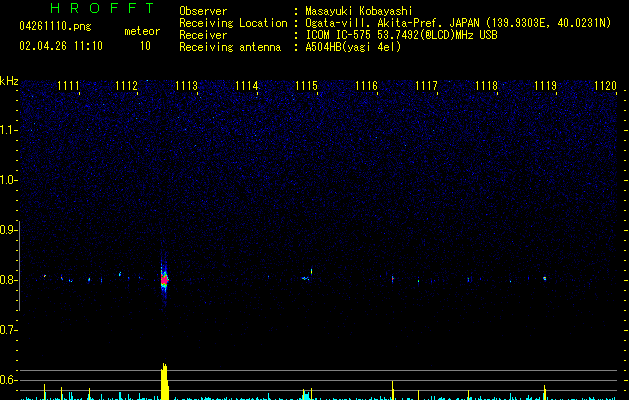This screenshot has height=400, width=629.
Task: Click the 1.0 kHz frequency label
Action: [x=7, y=180]
